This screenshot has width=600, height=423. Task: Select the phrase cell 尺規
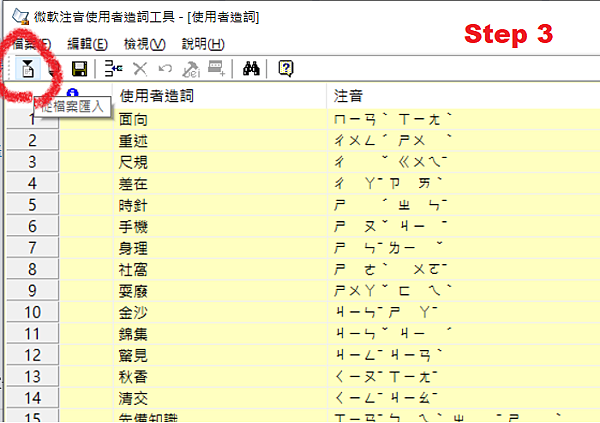(x=220, y=162)
